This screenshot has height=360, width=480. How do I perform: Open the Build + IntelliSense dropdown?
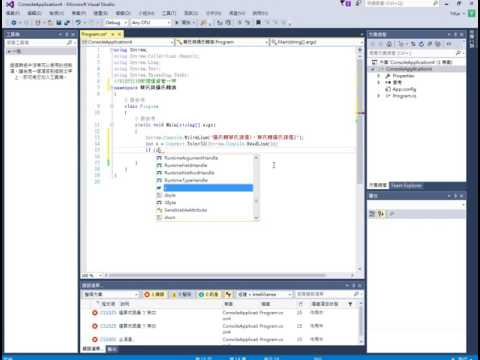click(265, 294)
